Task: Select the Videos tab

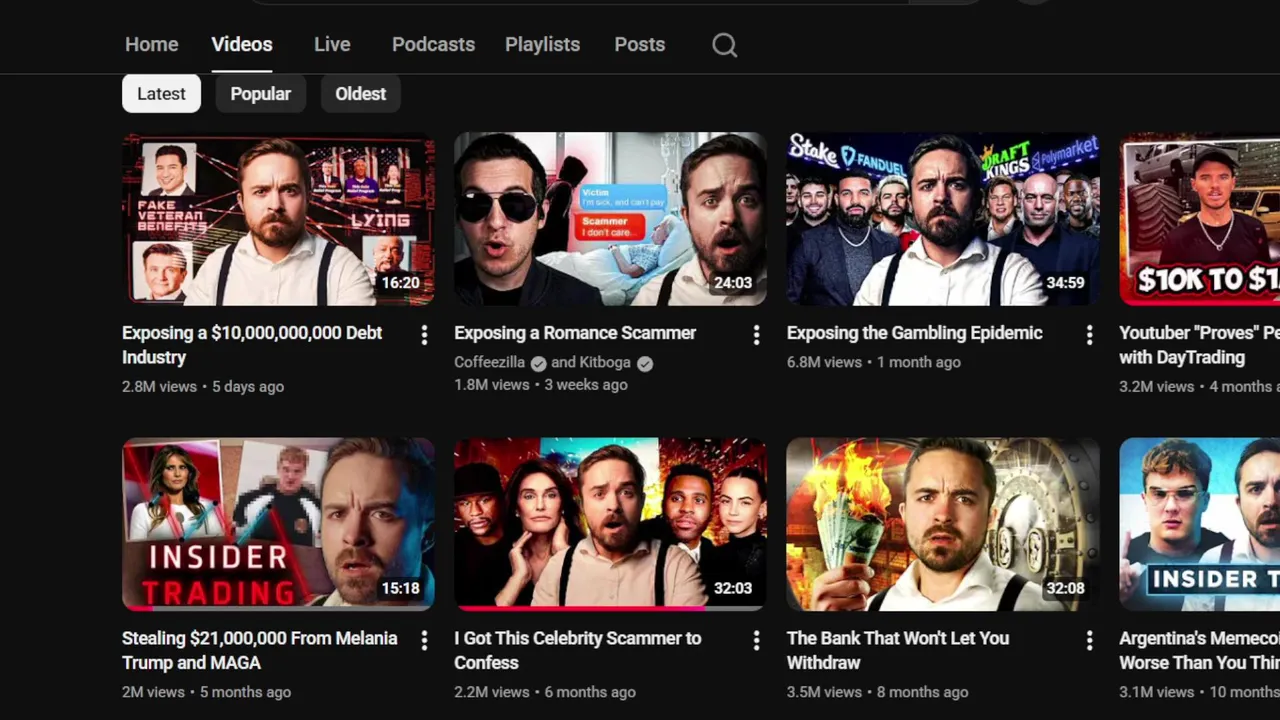Action: [242, 44]
